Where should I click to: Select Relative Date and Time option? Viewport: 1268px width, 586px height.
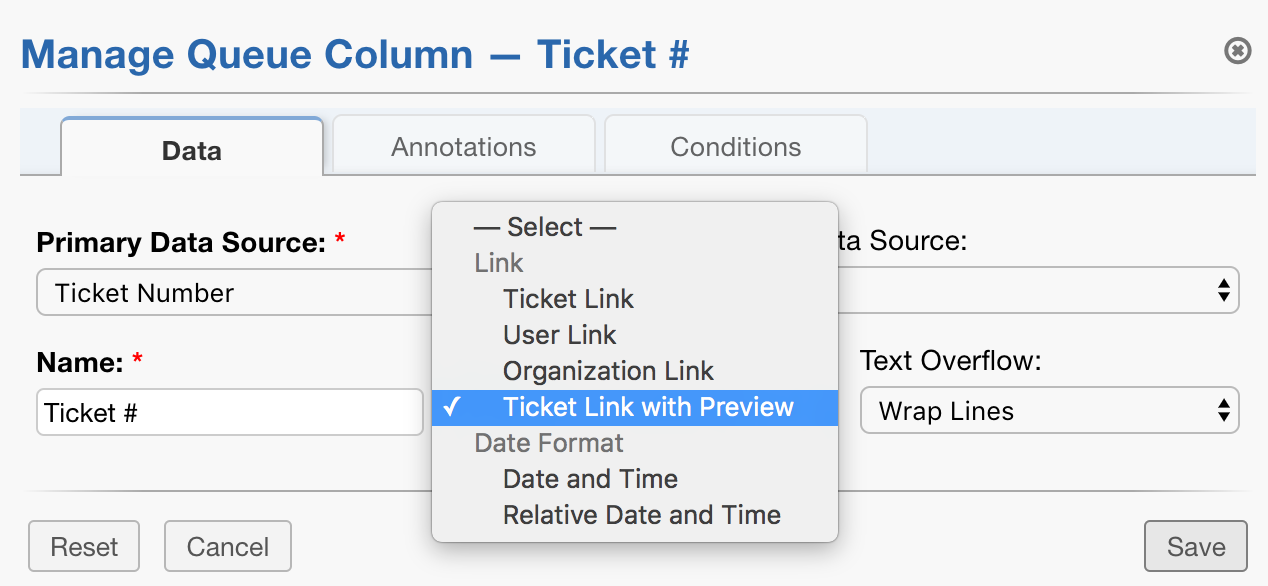(x=642, y=515)
